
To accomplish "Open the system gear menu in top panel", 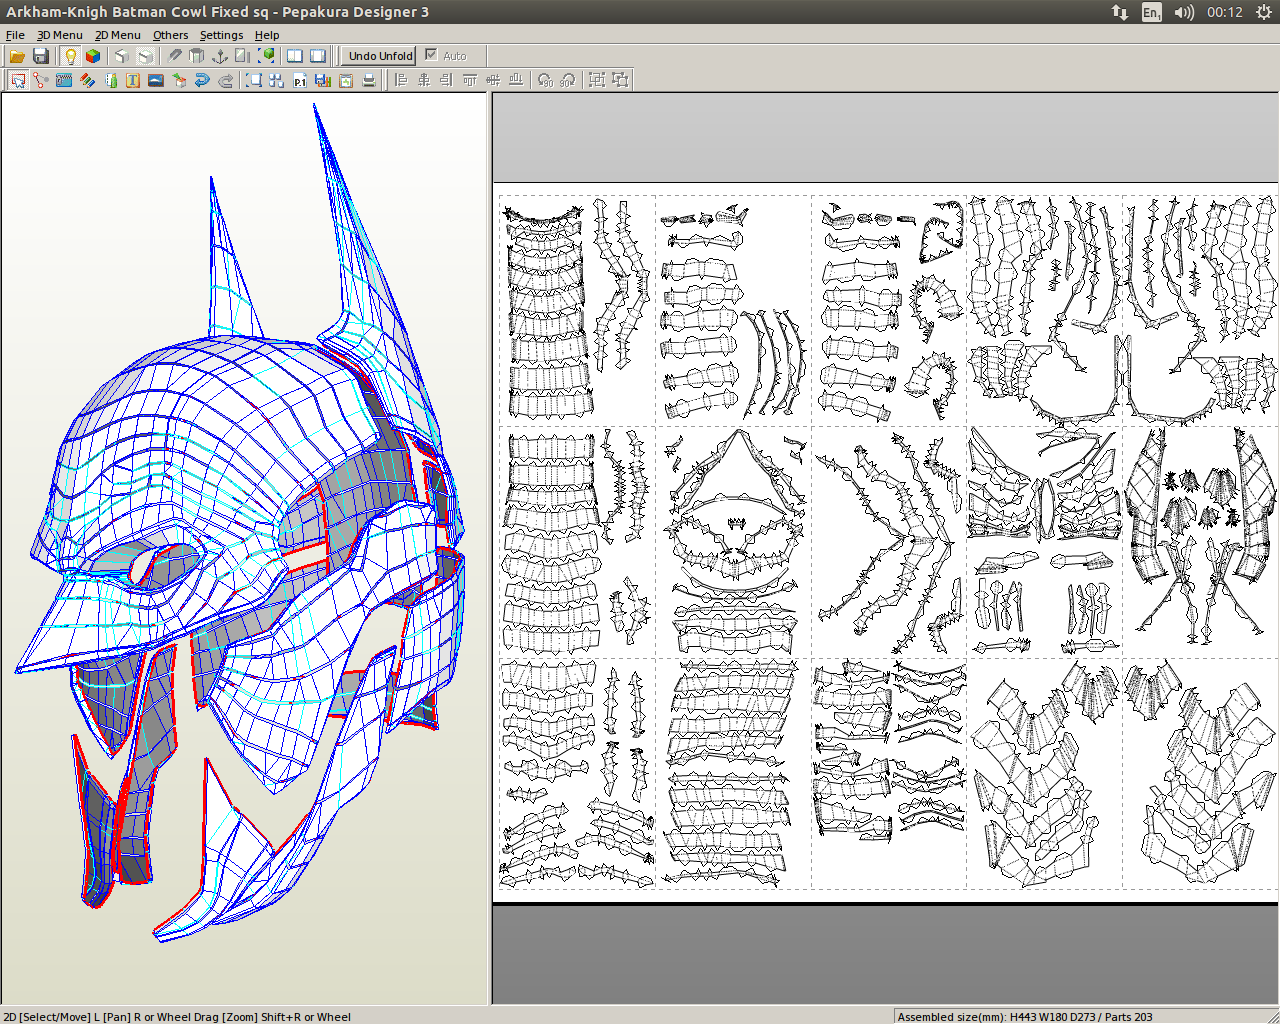I will coord(1263,12).
